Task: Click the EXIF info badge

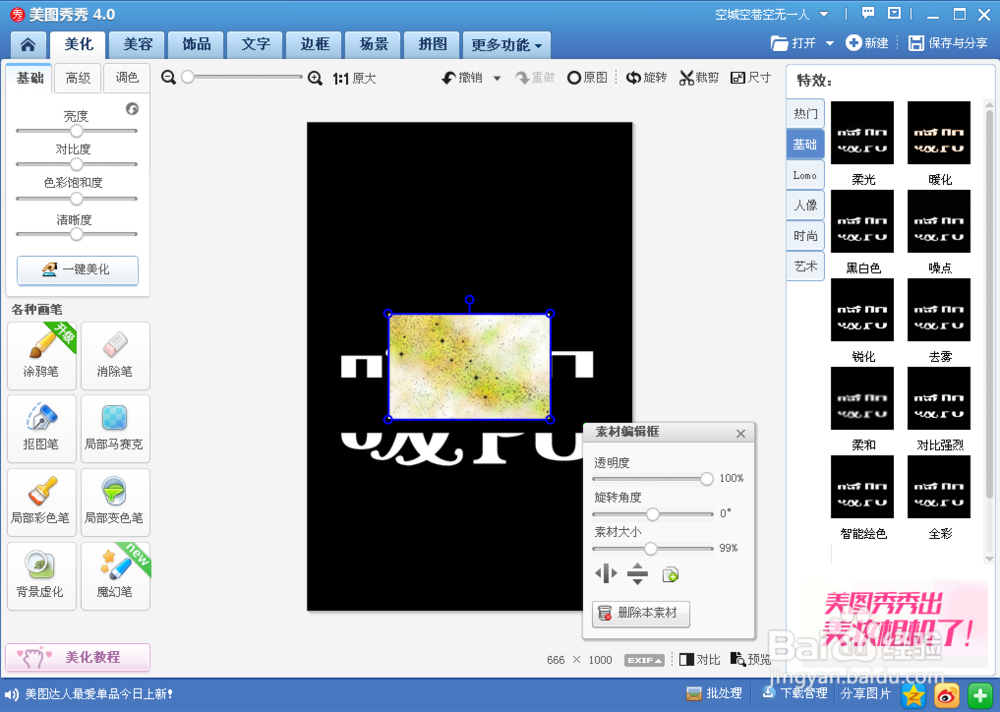Action: tap(644, 660)
